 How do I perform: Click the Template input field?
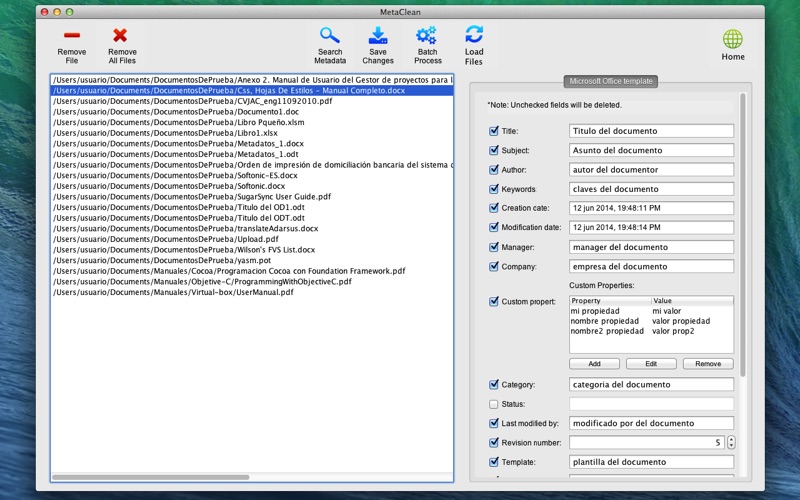651,462
